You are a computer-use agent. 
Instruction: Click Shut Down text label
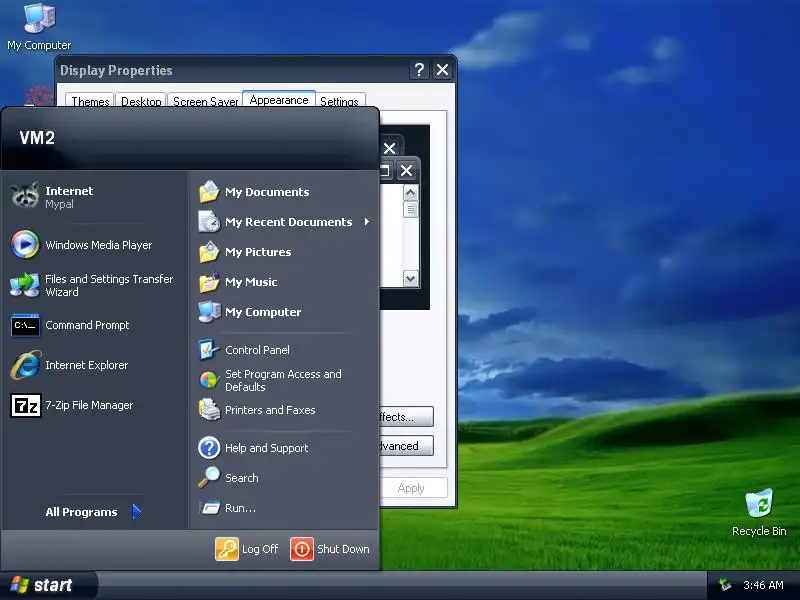point(343,549)
